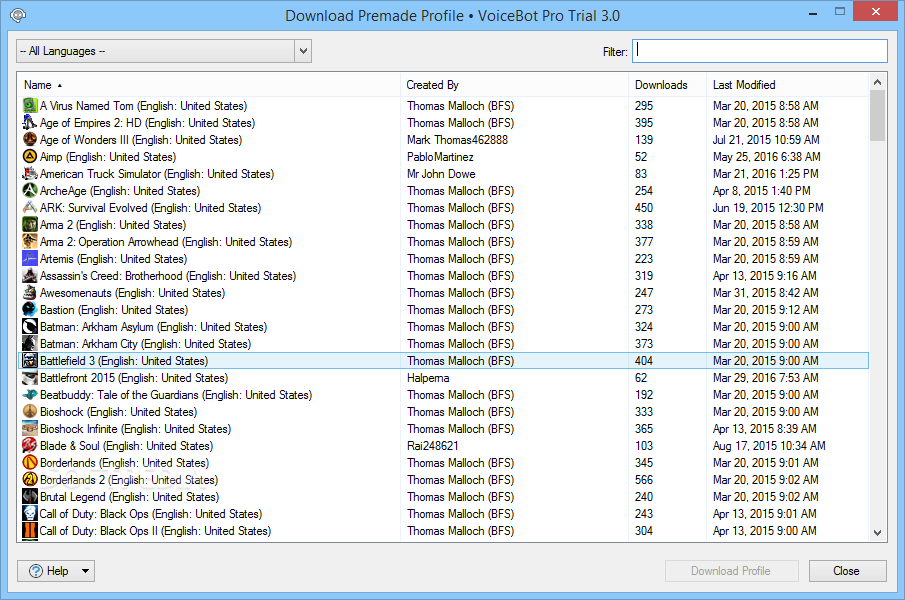Click the American Truck Simulator icon
The image size is (905, 600).
[x=30, y=174]
